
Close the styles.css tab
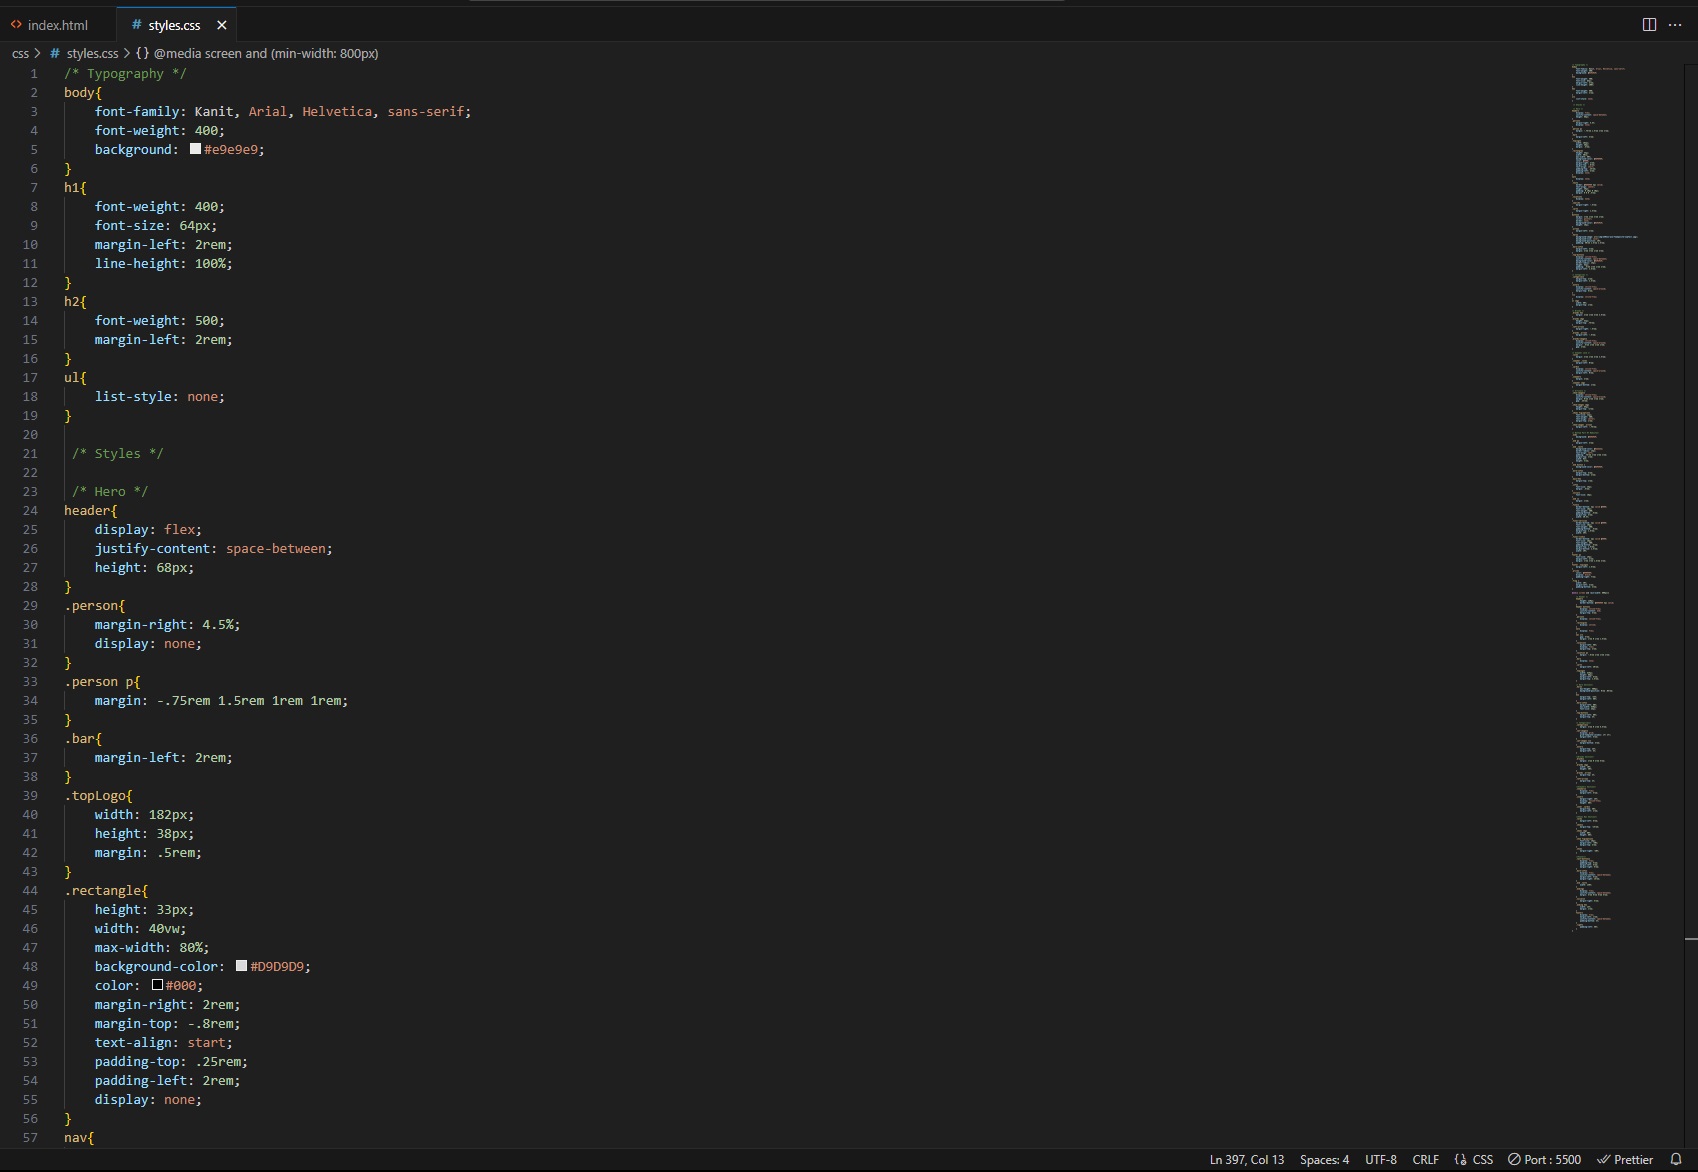222,25
